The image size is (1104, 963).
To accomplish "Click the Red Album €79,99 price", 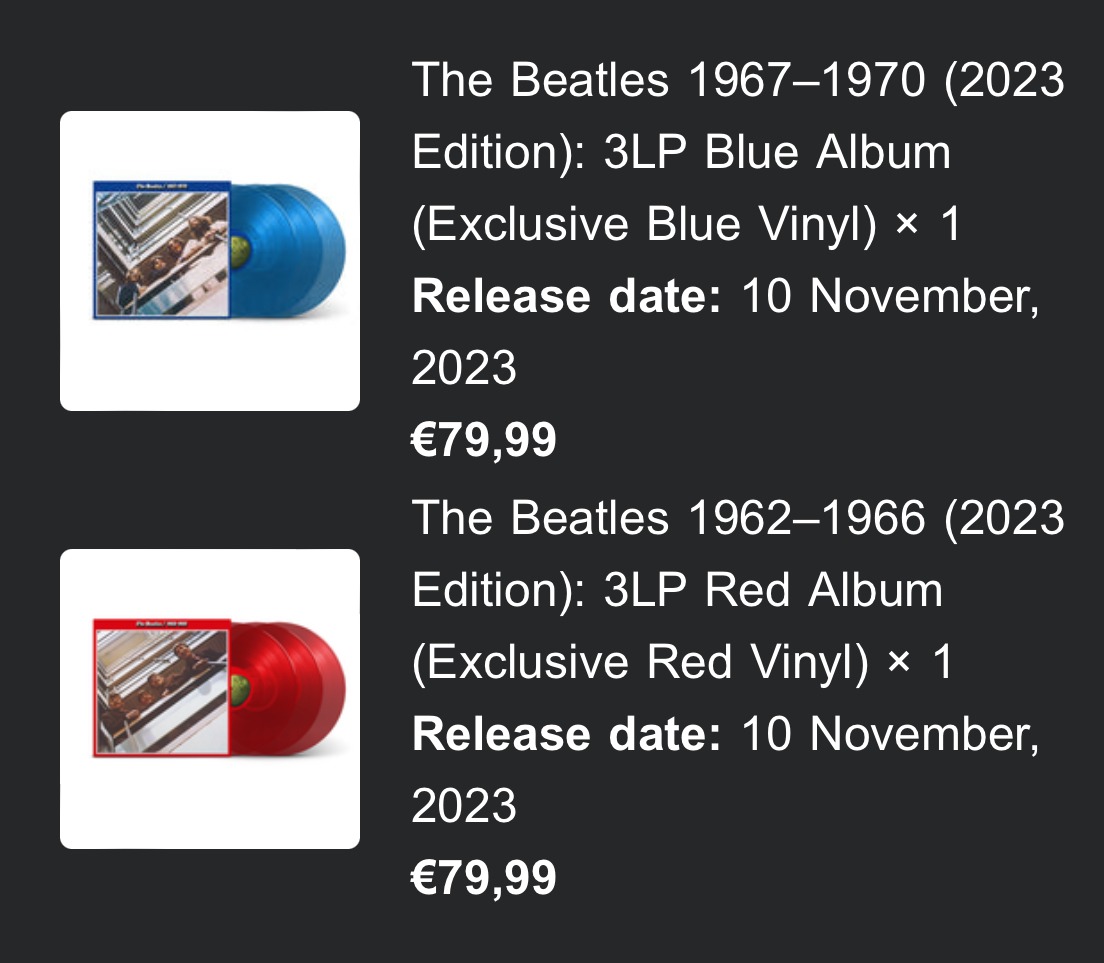I will pyautogui.click(x=484, y=878).
